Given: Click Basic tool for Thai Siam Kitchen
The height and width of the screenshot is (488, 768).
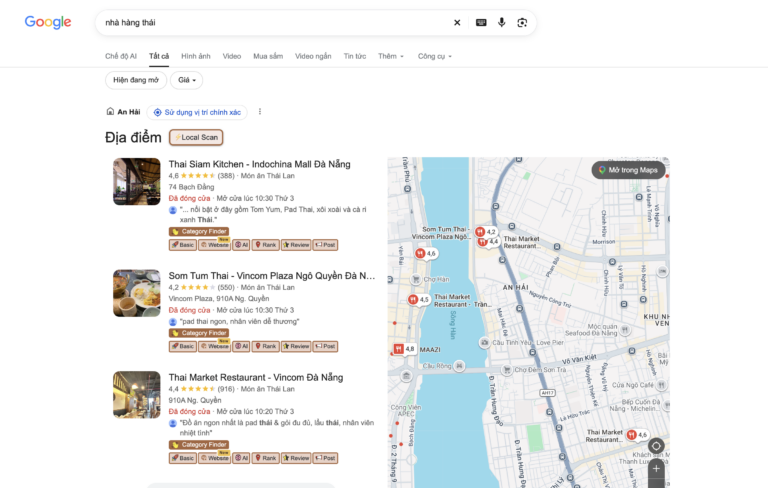Looking at the screenshot, I should [183, 244].
